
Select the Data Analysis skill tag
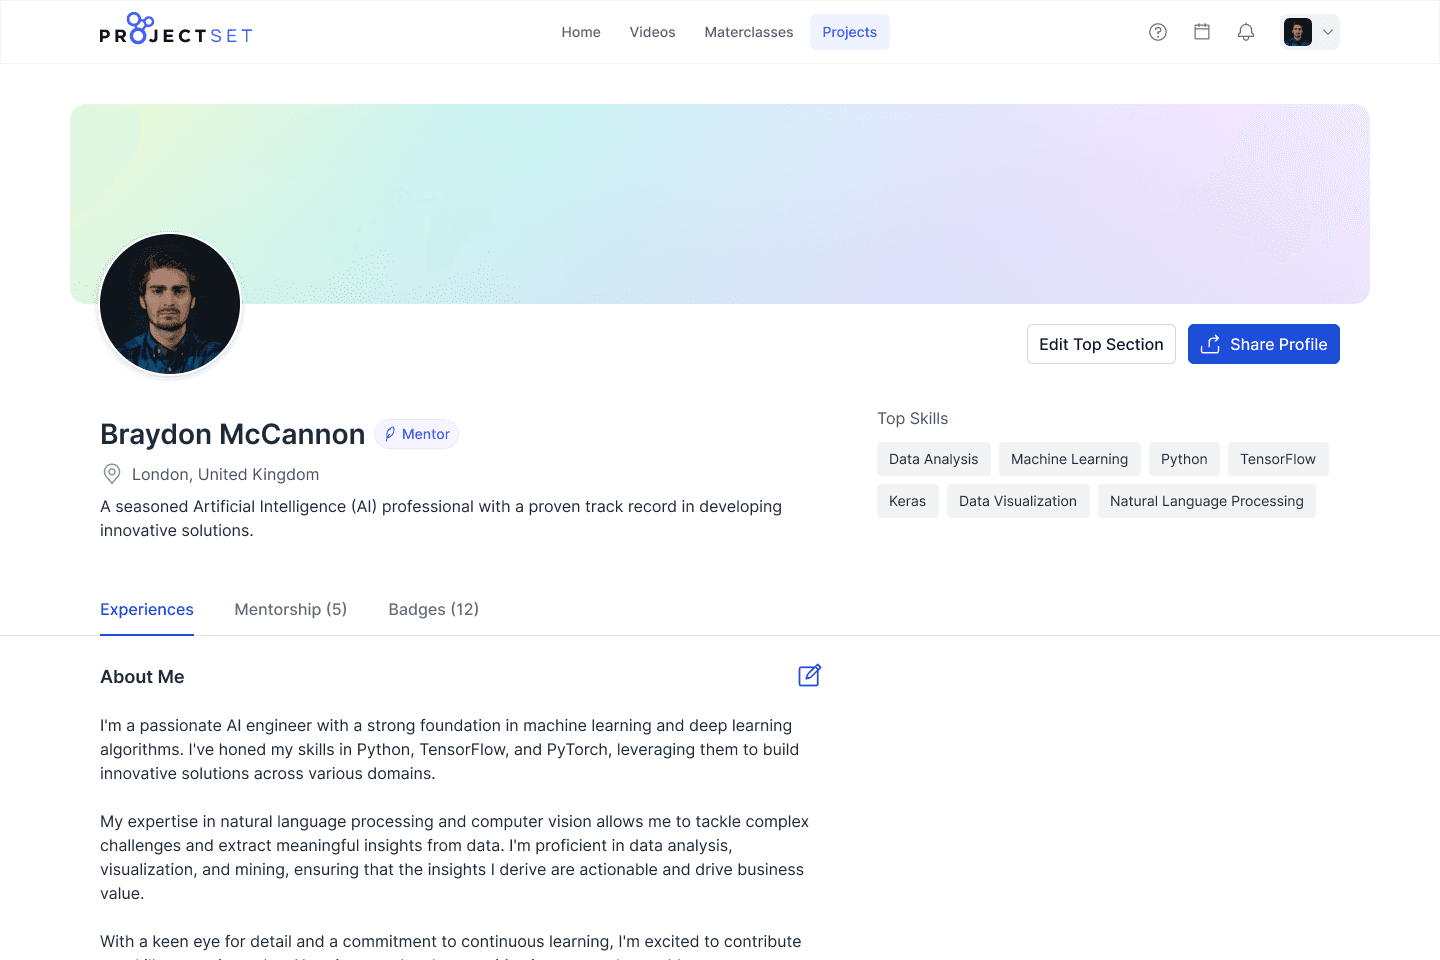[934, 459]
